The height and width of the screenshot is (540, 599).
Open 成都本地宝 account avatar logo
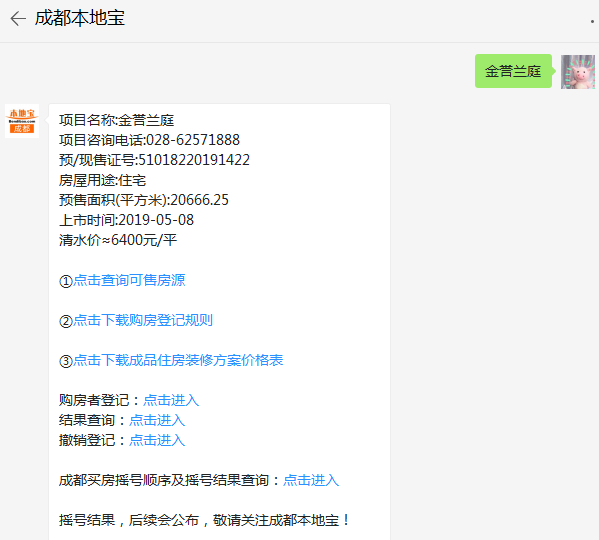coord(22,121)
